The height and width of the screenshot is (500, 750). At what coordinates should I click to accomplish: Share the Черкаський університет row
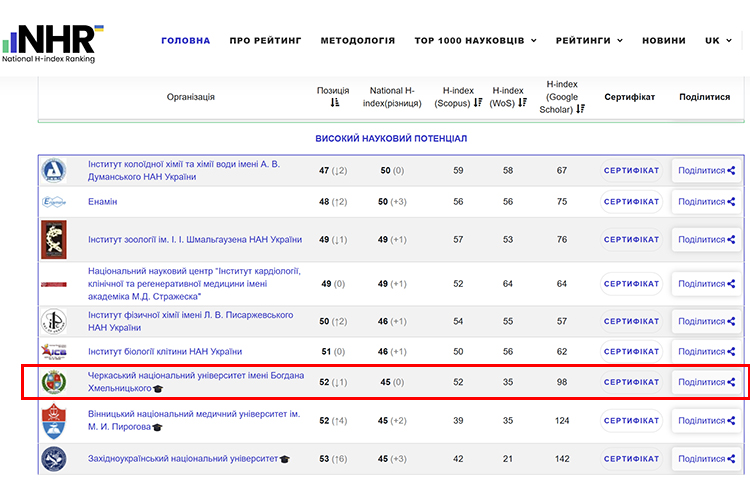[x=706, y=382]
